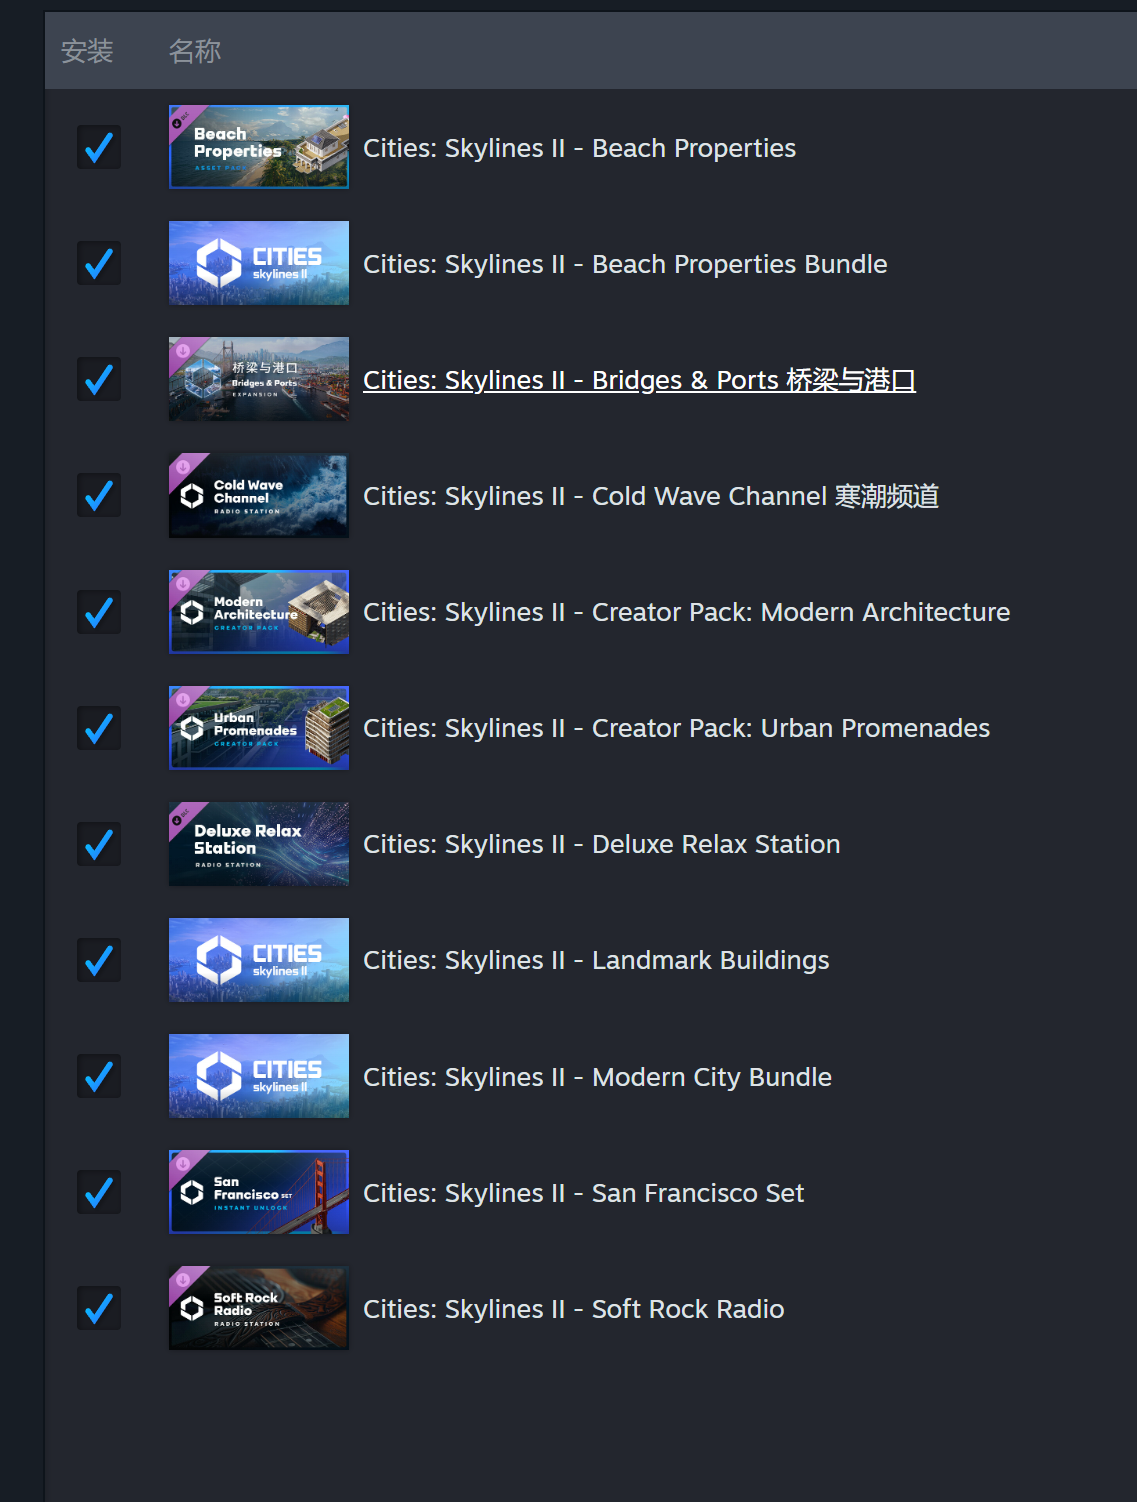Open the Modern City Bundle title
This screenshot has width=1137, height=1502.
597,1077
